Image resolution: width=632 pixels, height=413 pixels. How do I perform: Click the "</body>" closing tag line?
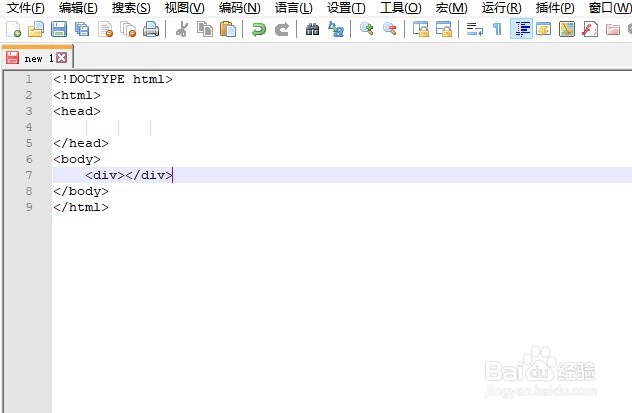81,191
